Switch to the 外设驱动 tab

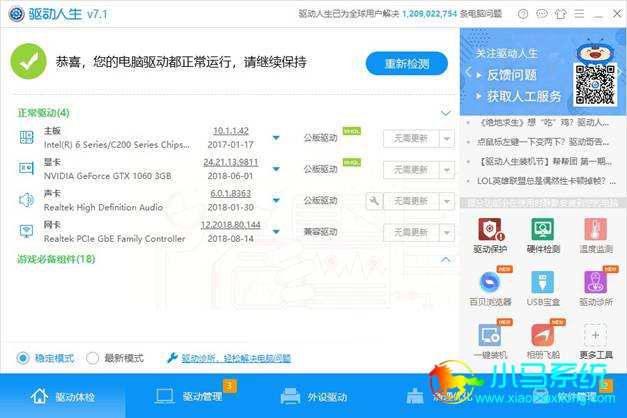[x=314, y=396]
